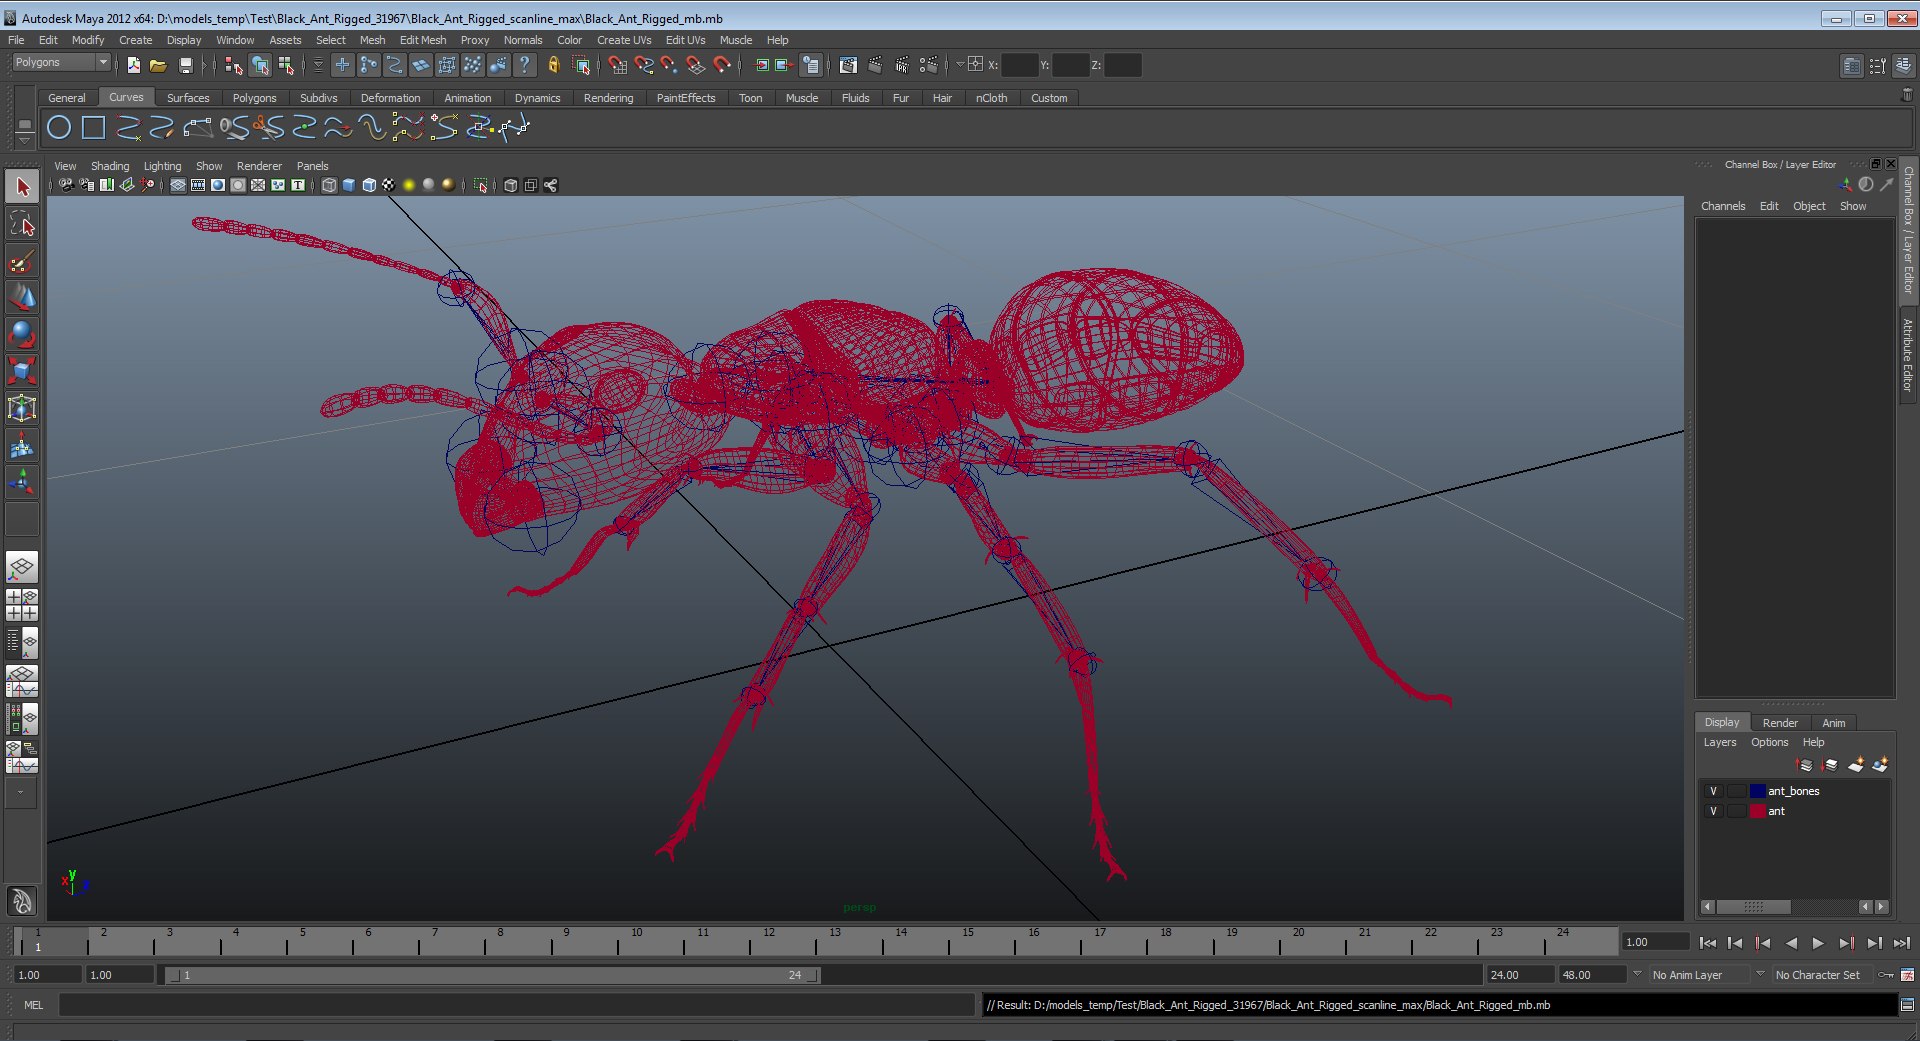The height and width of the screenshot is (1041, 1920).
Task: Click the help question mark mask icon
Action: [524, 65]
